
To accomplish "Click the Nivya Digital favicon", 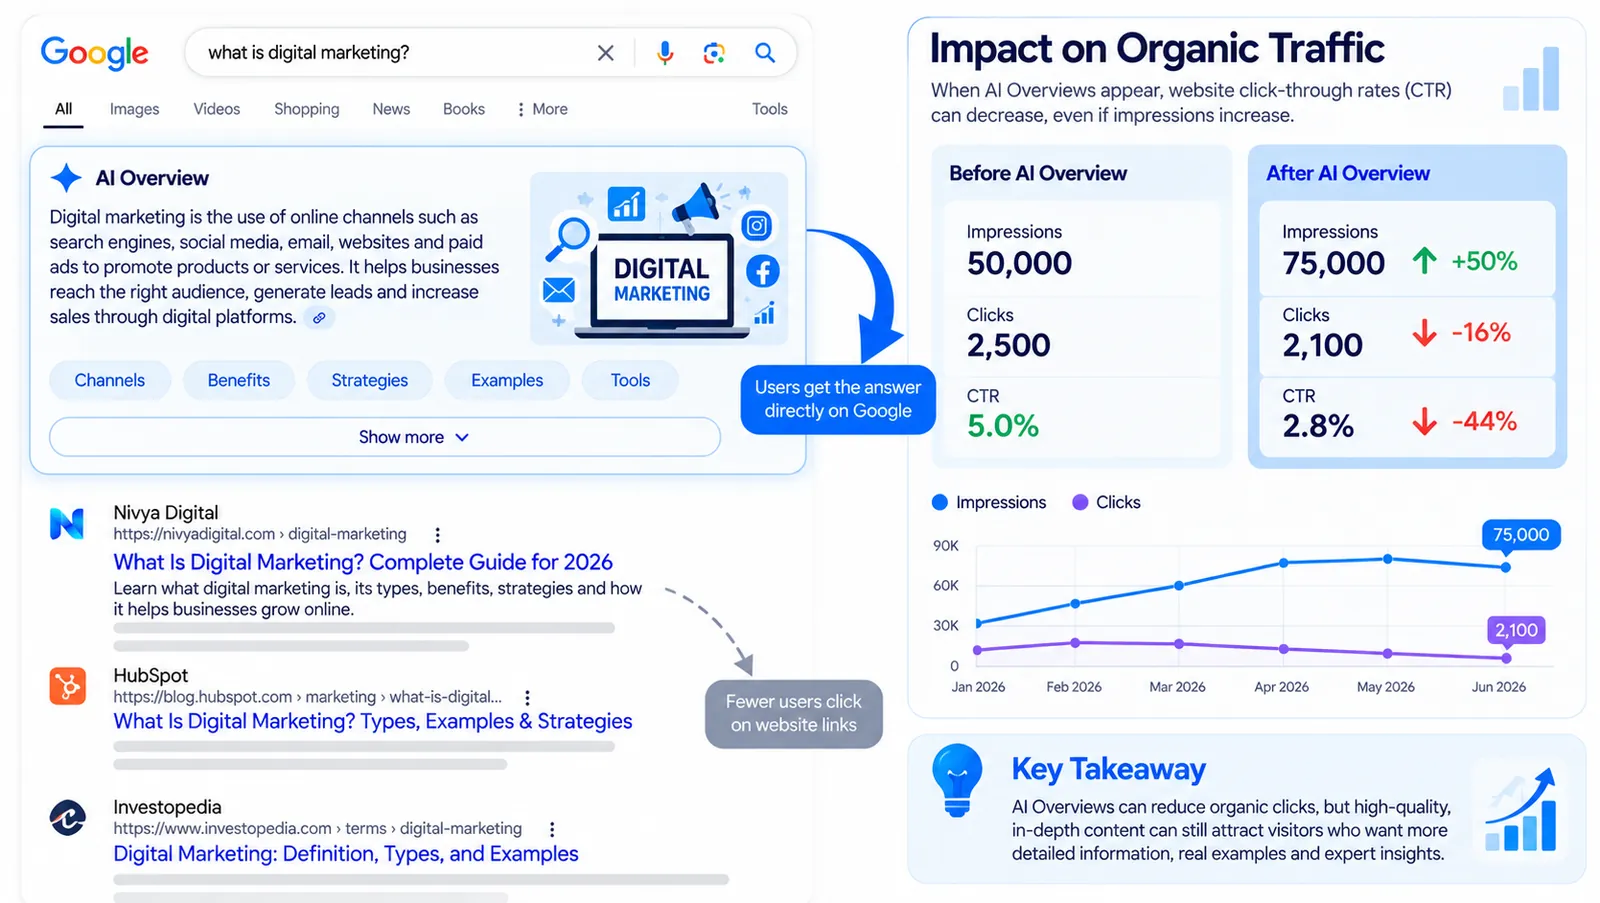I will click(x=67, y=523).
